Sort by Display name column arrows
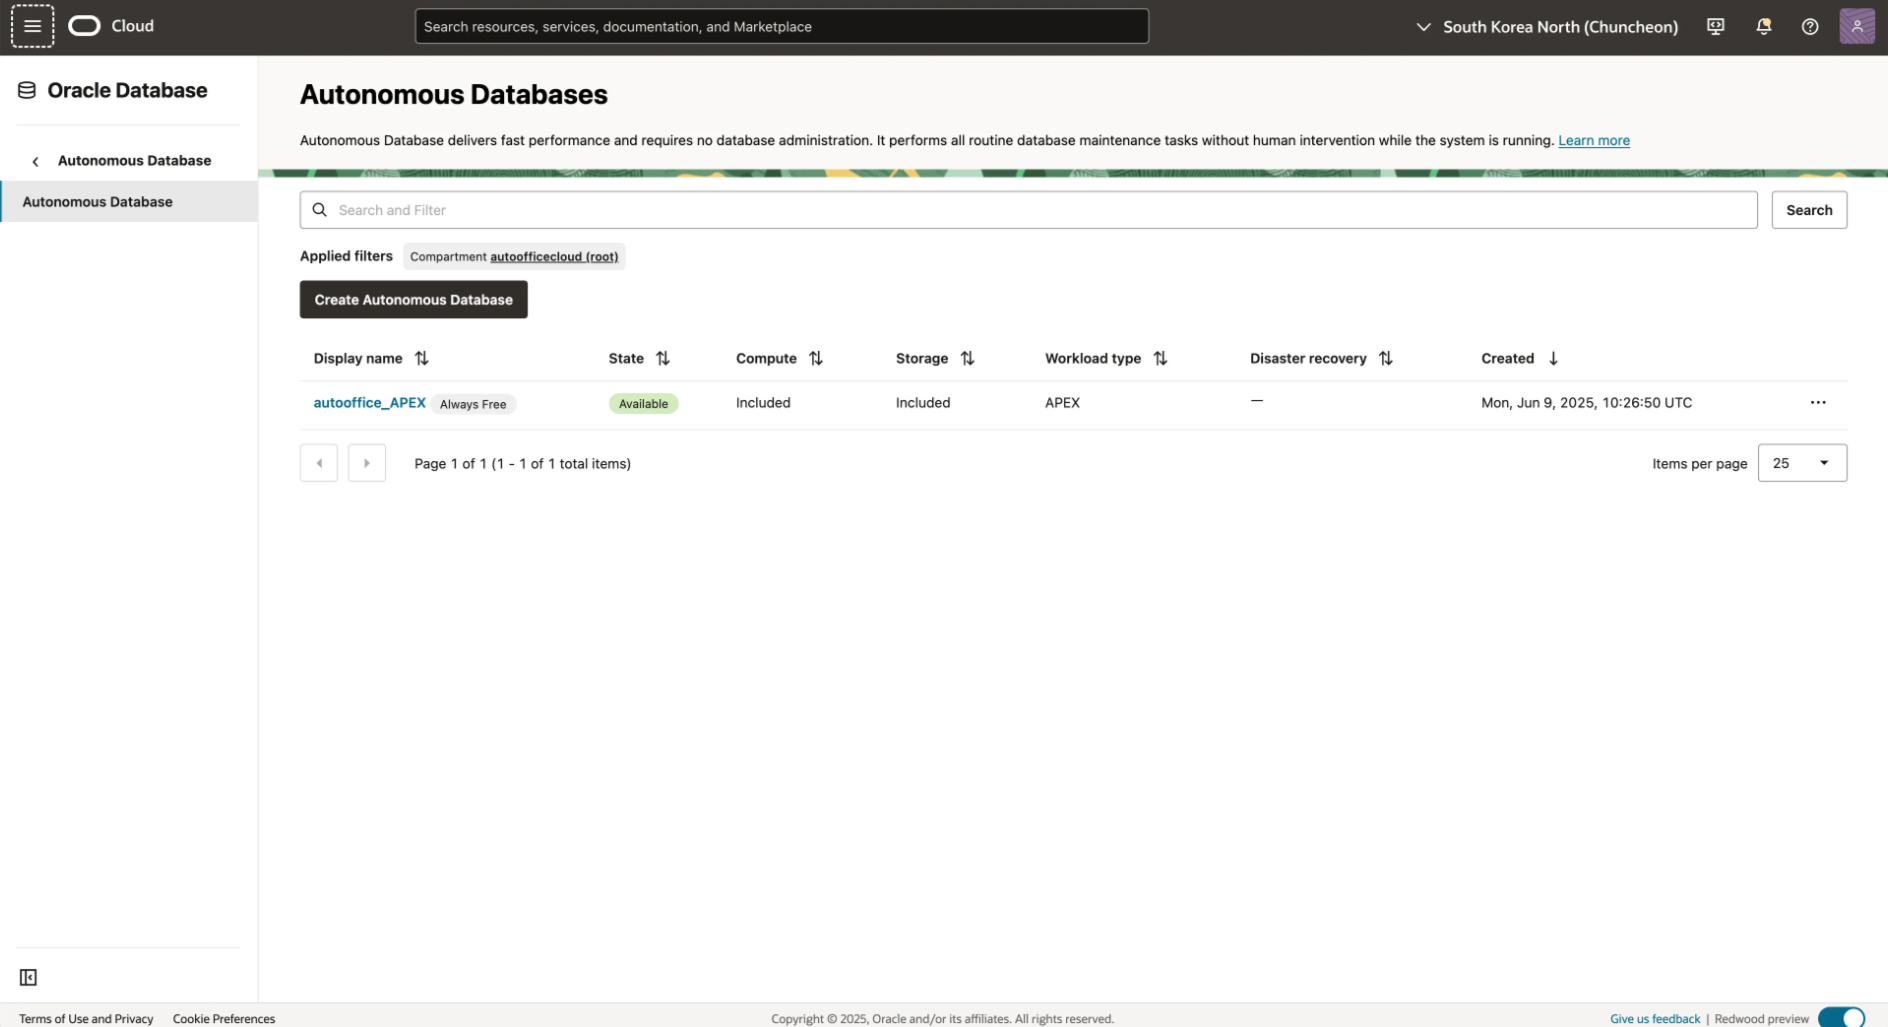Image resolution: width=1888 pixels, height=1027 pixels. (422, 358)
